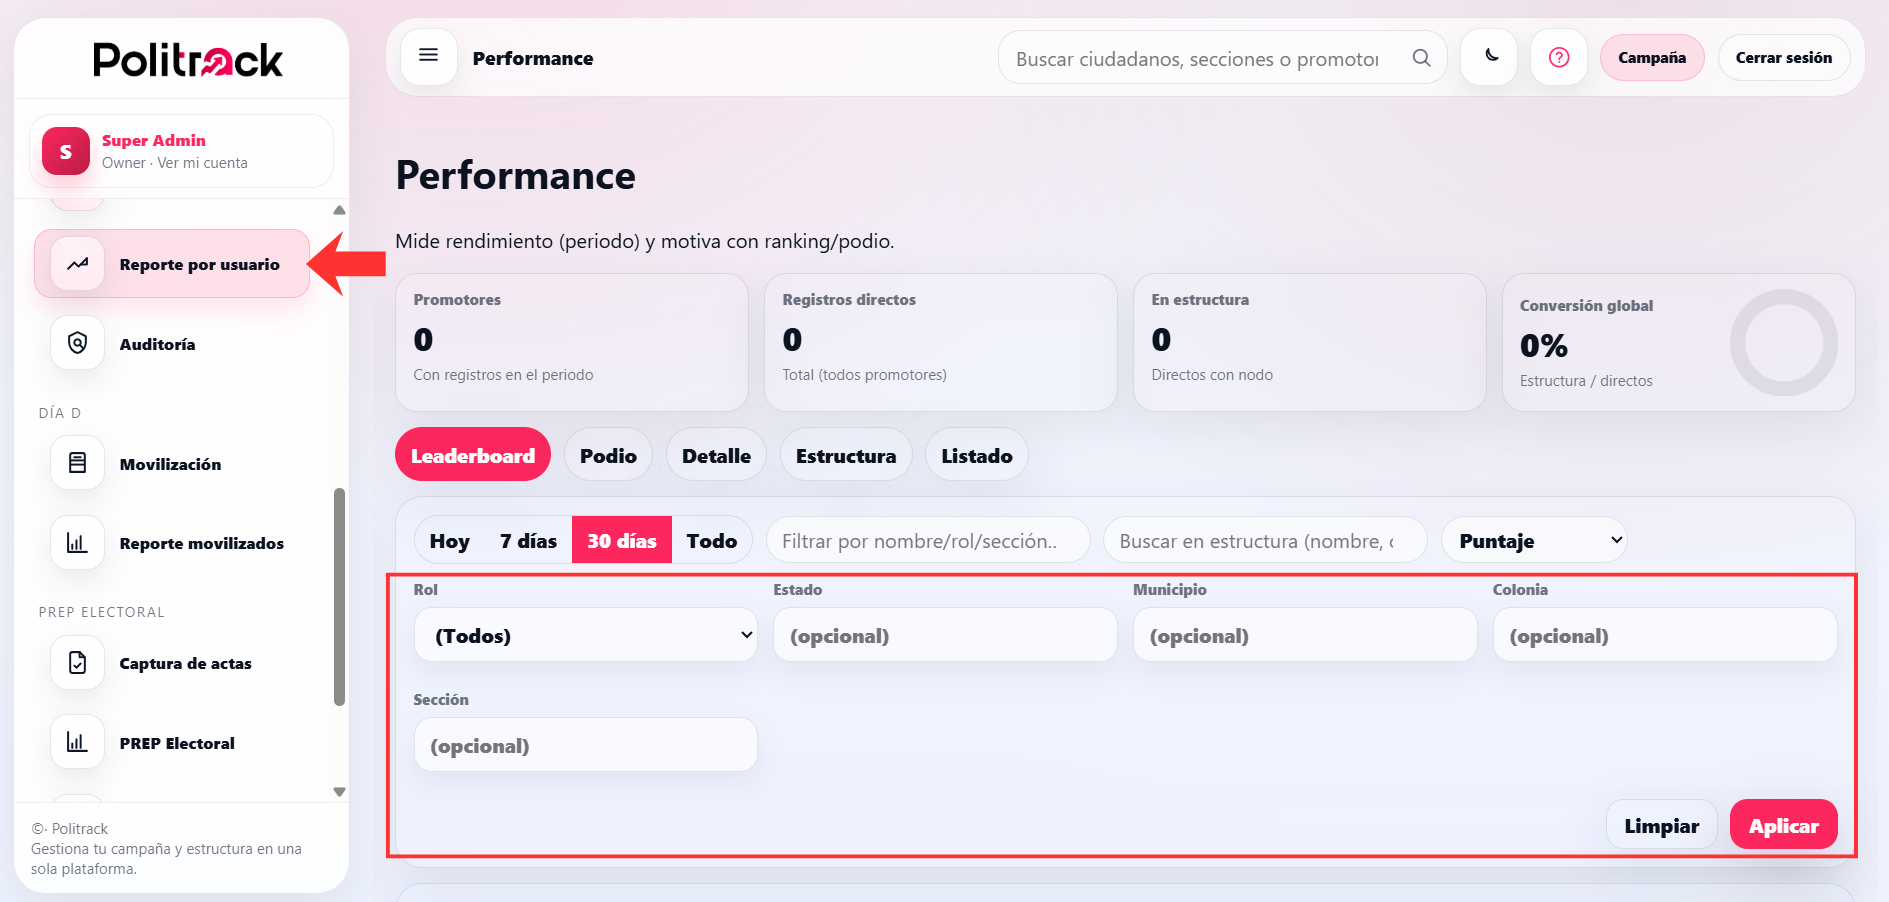Clear filters using Limpiar
This screenshot has width=1889, height=902.
(1661, 824)
